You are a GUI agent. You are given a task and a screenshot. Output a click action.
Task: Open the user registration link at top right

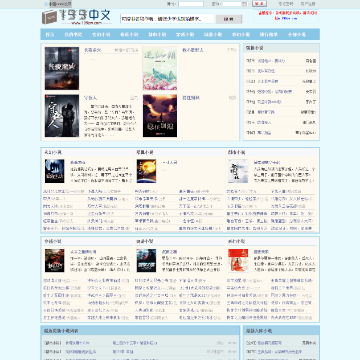click(308, 4)
